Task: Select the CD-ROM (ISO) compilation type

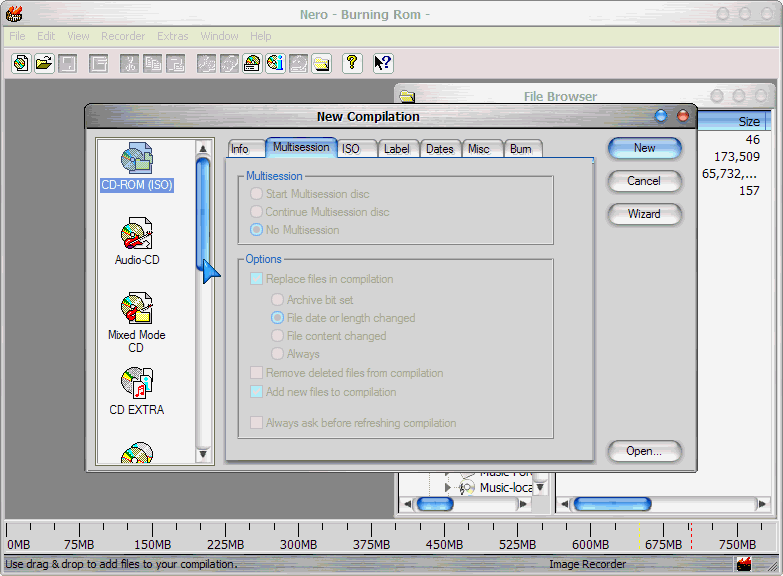Action: click(137, 167)
